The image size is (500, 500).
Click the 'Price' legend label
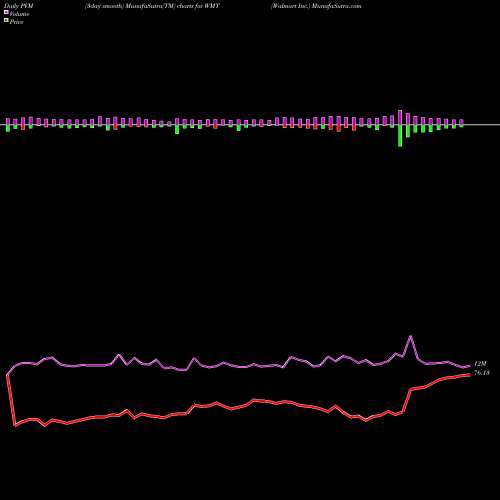point(16,22)
